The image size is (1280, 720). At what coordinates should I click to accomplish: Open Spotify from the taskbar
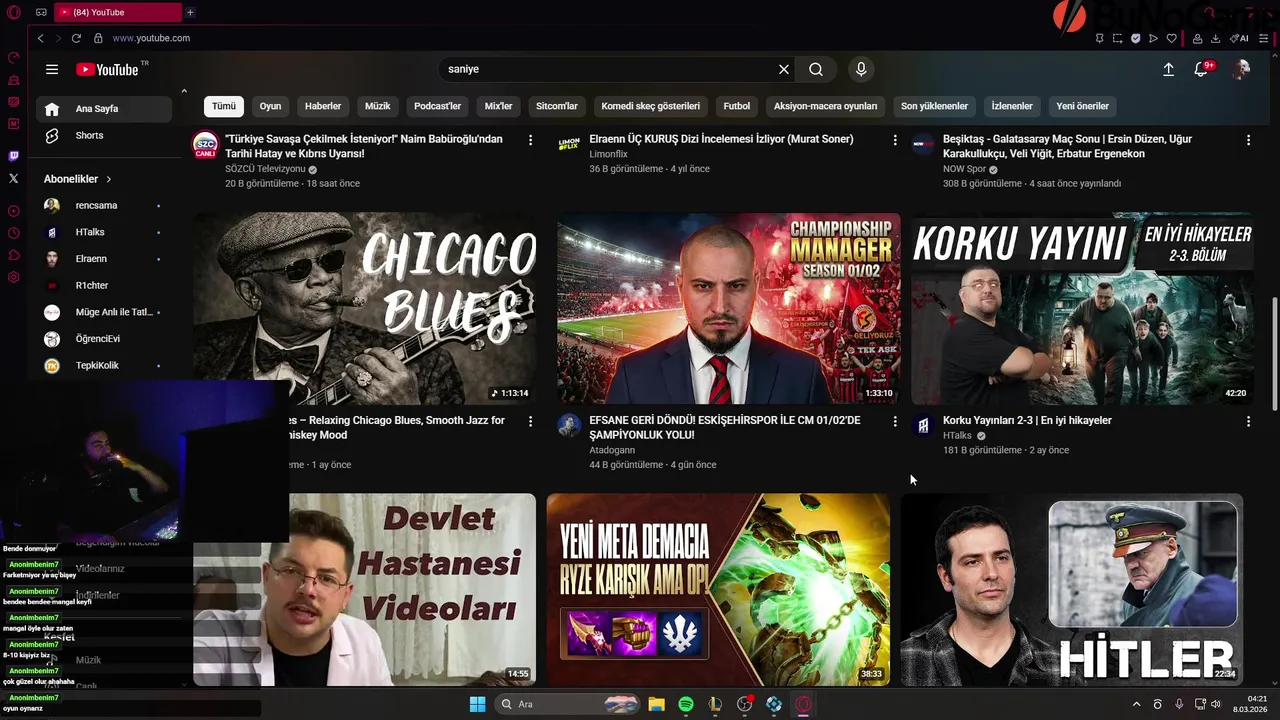point(686,704)
